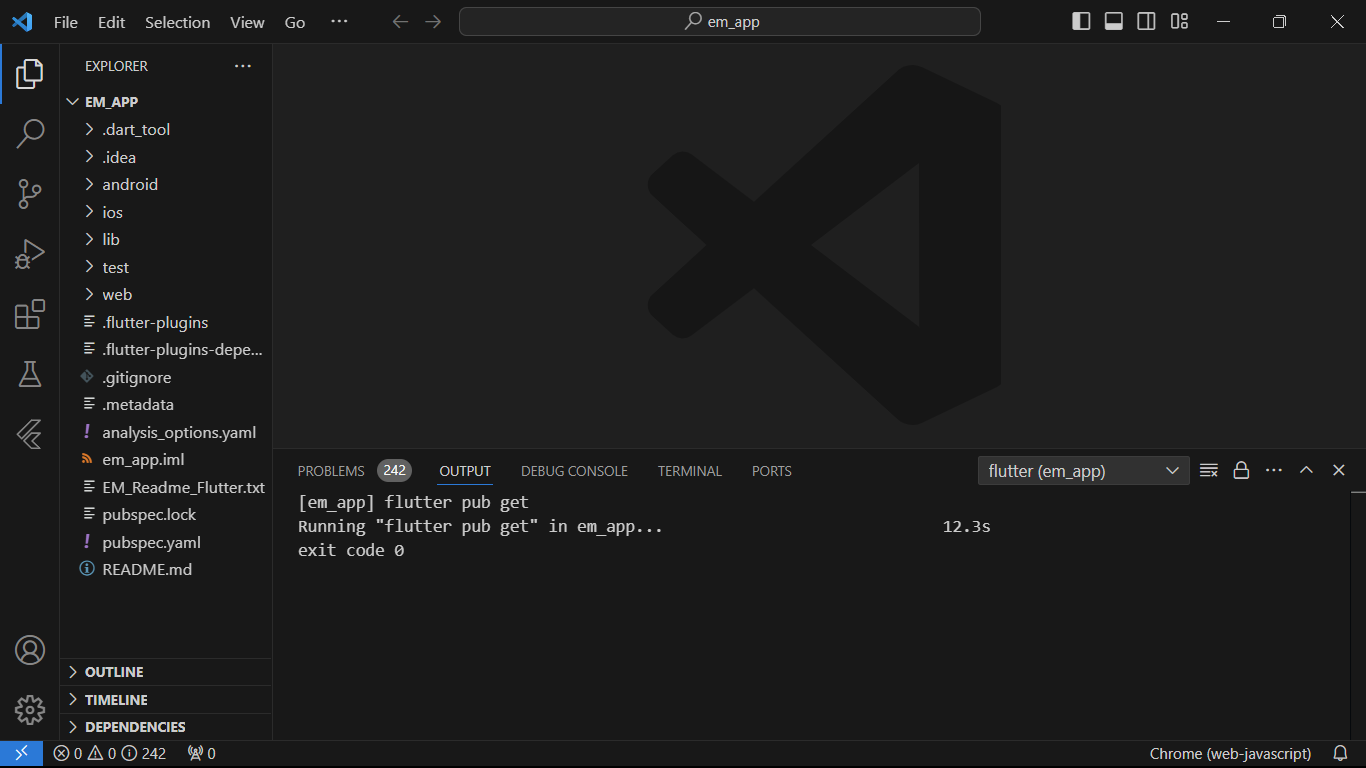The width and height of the screenshot is (1366, 768).
Task: Go forward in navigation history
Action: pyautogui.click(x=433, y=21)
